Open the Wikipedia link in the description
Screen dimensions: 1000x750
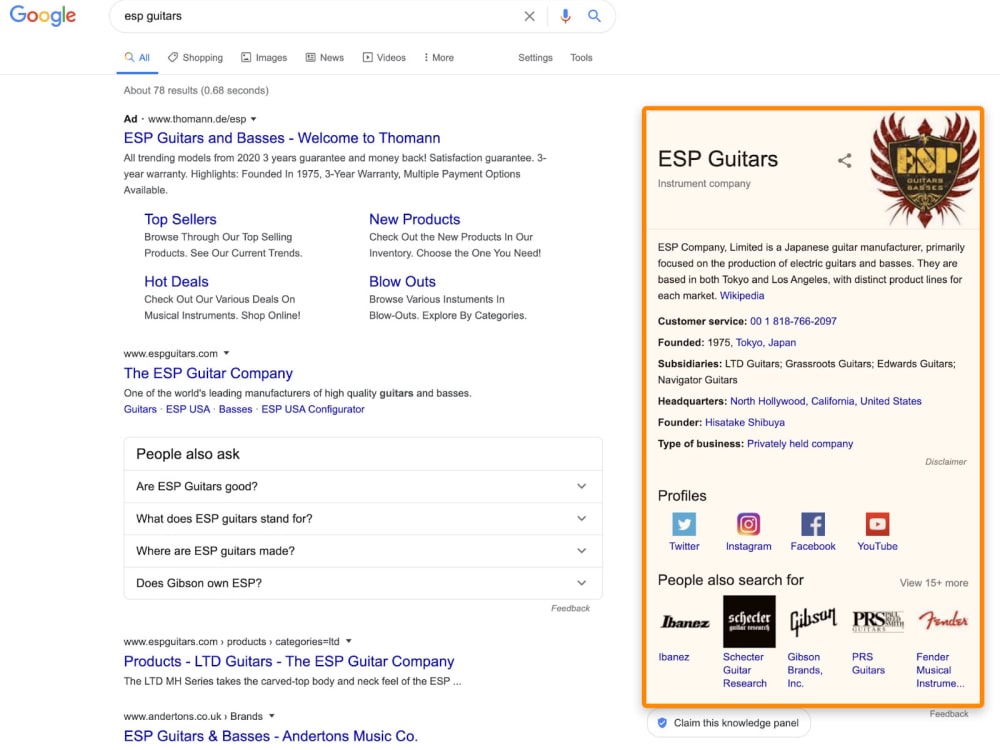pos(742,296)
